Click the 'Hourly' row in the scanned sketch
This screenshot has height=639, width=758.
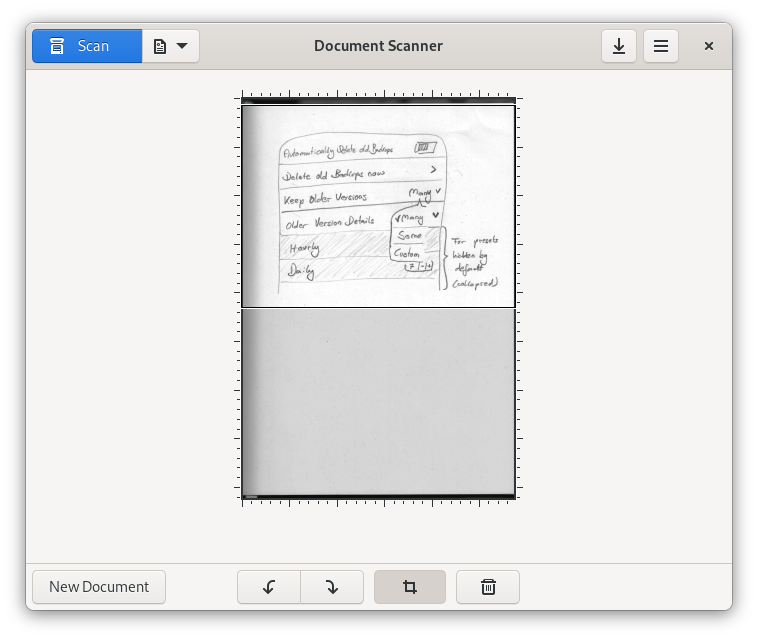305,248
